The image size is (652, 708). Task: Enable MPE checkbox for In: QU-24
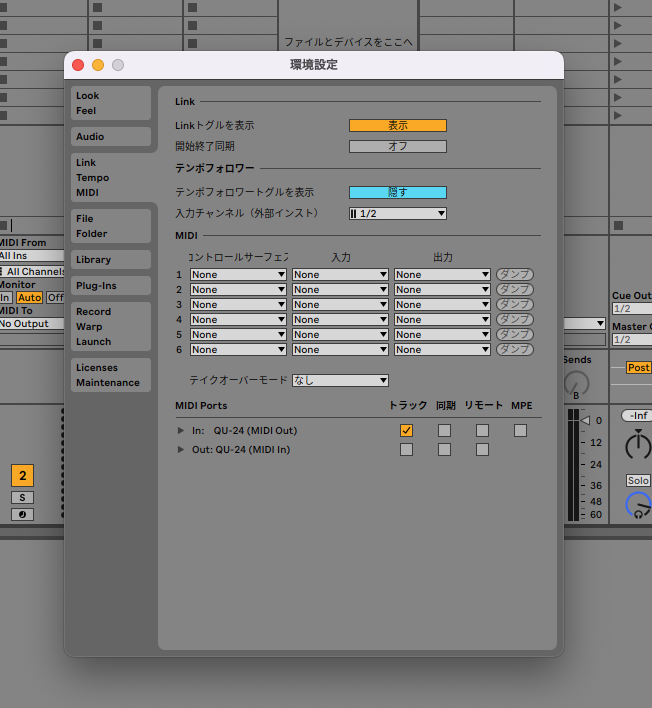pos(520,431)
